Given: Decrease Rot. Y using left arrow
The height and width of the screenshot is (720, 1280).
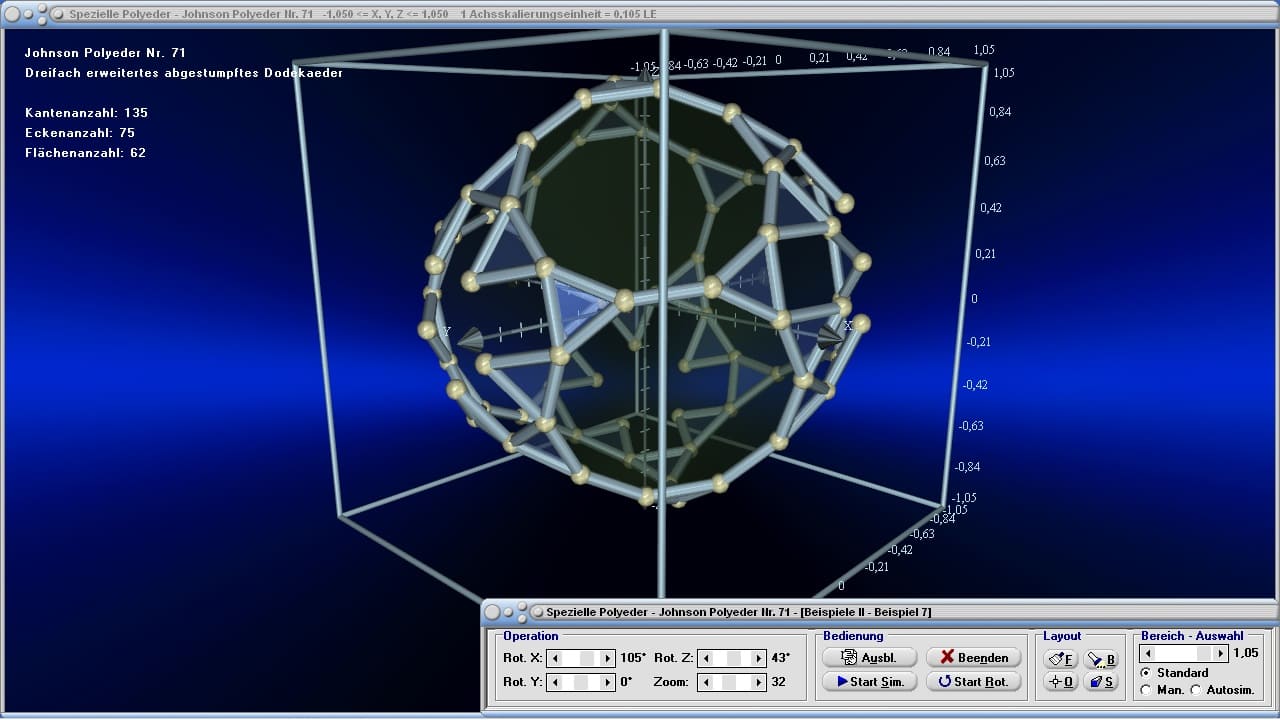Looking at the screenshot, I should [556, 682].
